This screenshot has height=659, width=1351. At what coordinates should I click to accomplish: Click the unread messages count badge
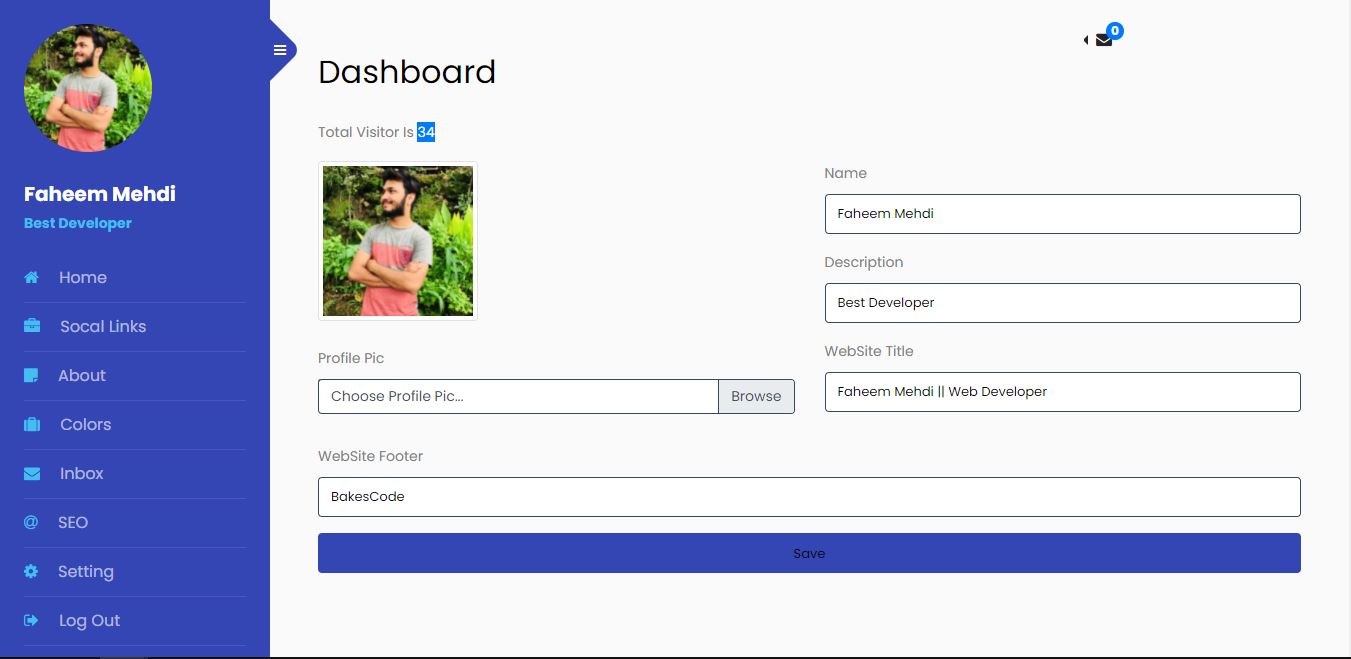click(1115, 30)
